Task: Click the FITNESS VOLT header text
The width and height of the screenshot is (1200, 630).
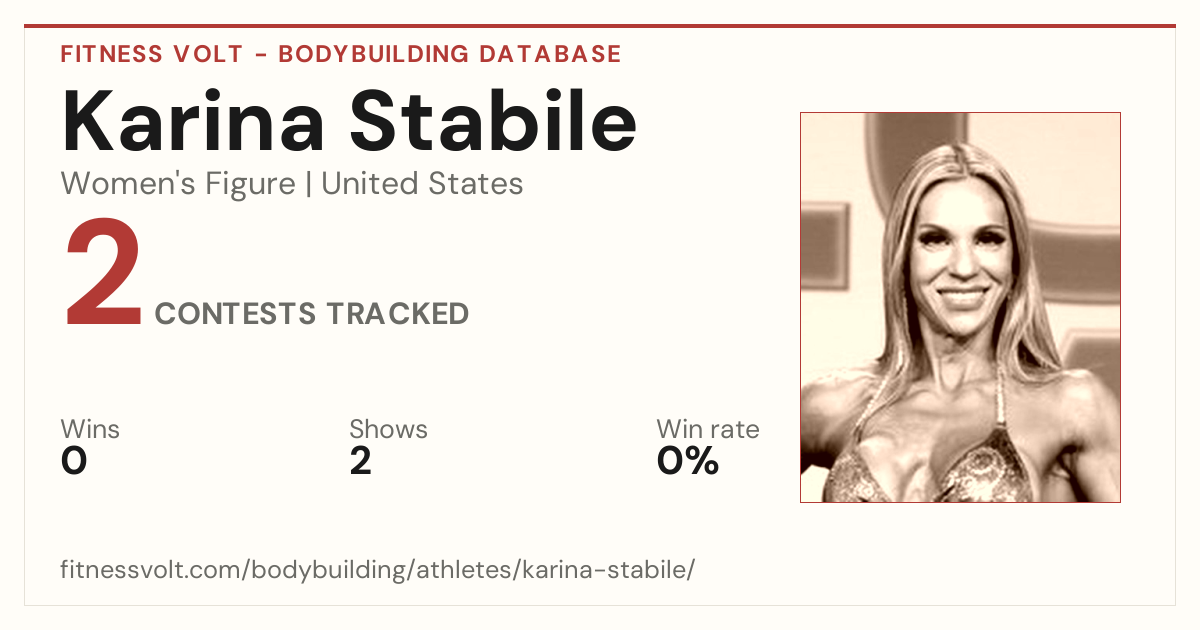Action: (150, 54)
